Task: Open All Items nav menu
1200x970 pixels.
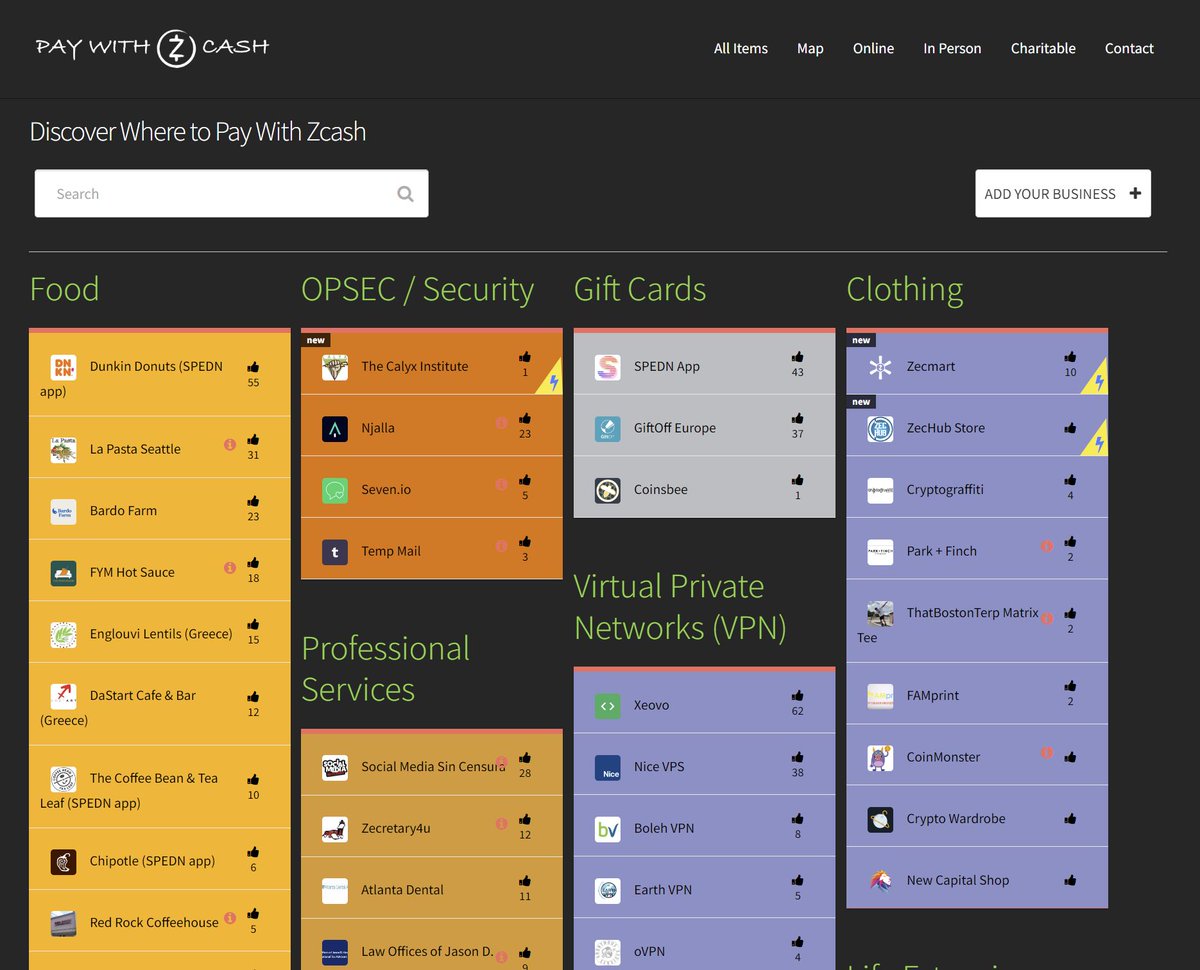Action: (x=741, y=48)
